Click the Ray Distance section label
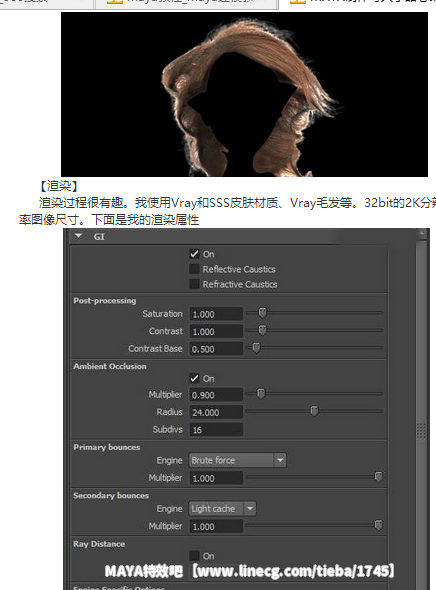Image resolution: width=436 pixels, height=590 pixels. (99, 544)
